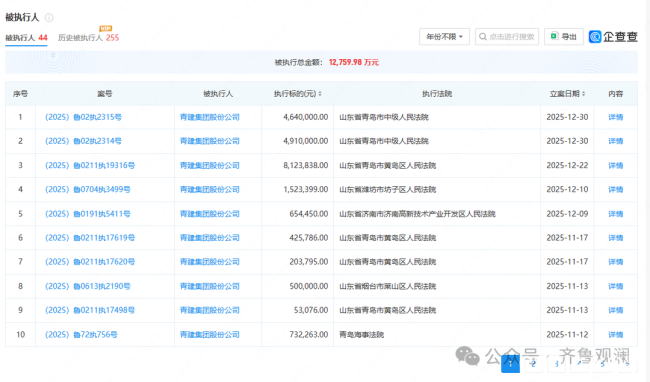Click court 山东省潍坊市坊子区人民法院

point(388,189)
